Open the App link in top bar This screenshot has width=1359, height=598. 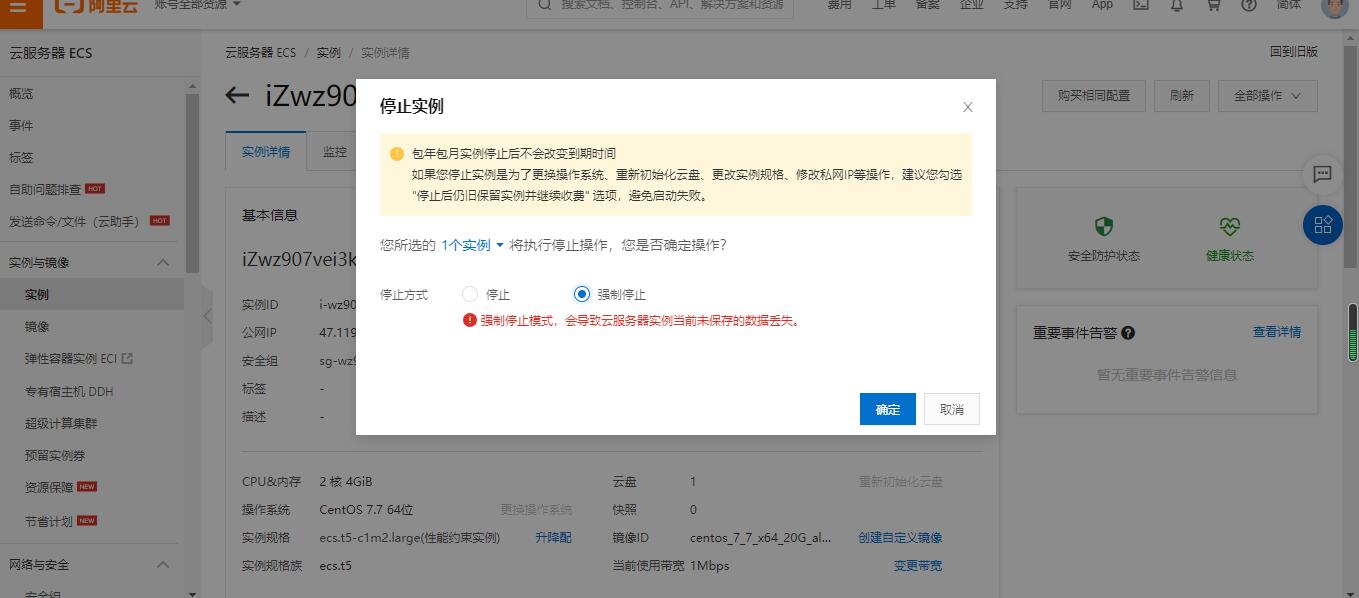1102,5
